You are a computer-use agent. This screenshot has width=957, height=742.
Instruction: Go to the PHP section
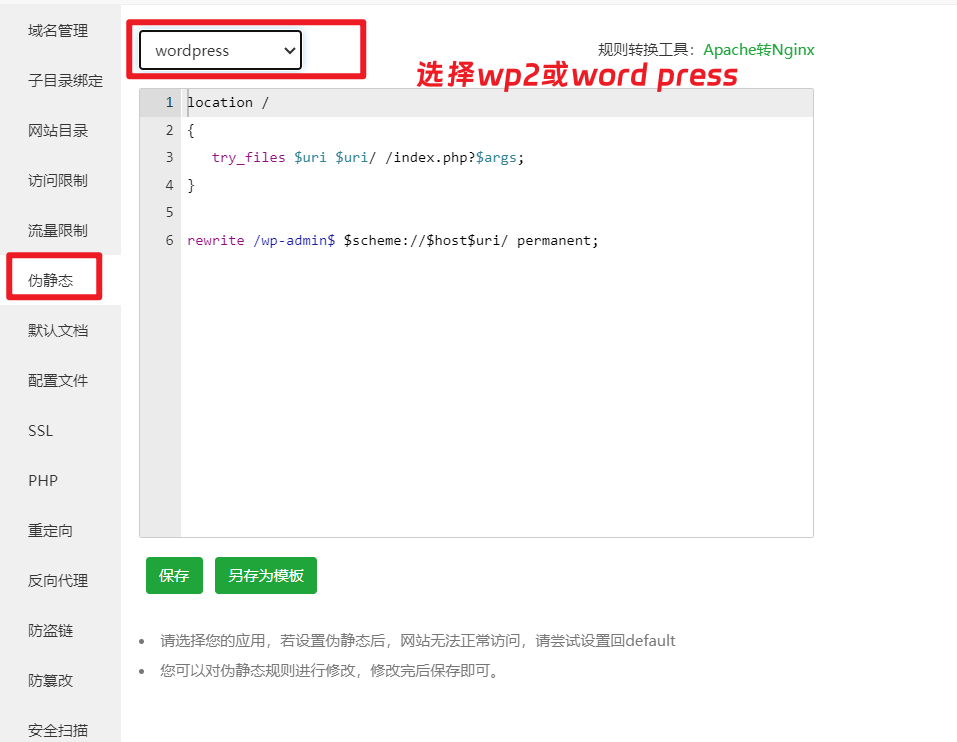43,481
